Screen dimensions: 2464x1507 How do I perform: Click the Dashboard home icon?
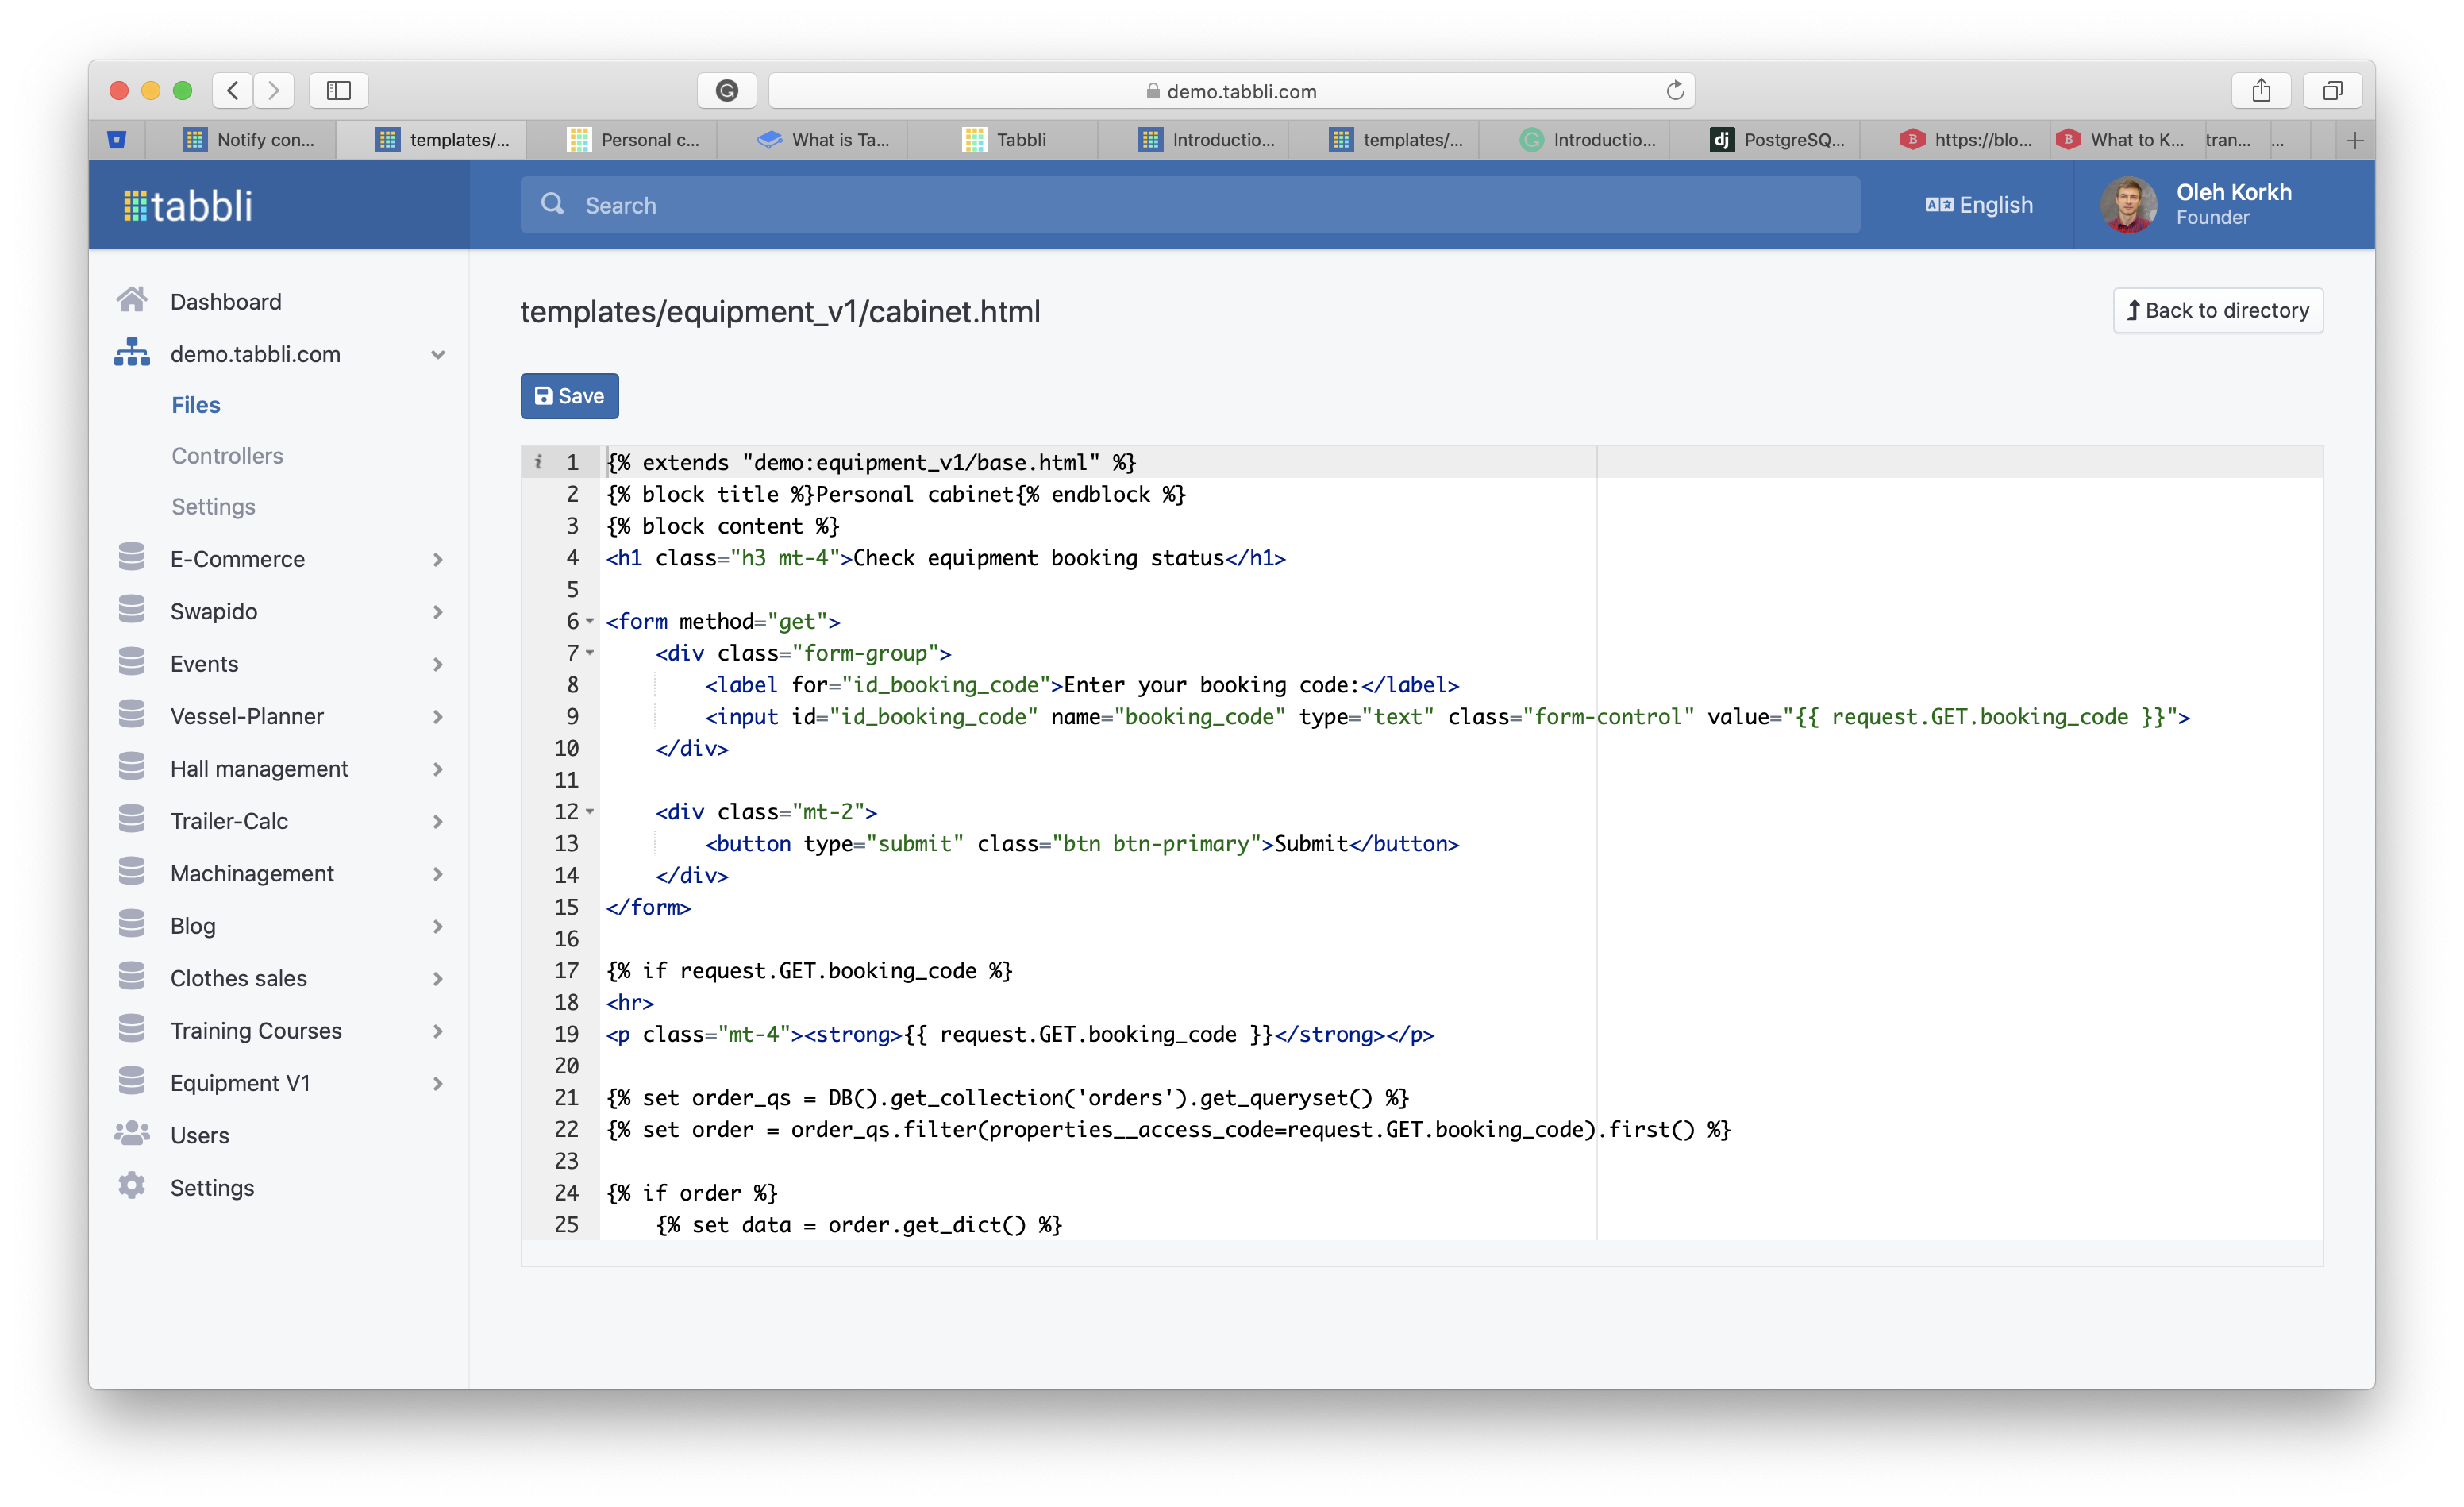tap(131, 300)
